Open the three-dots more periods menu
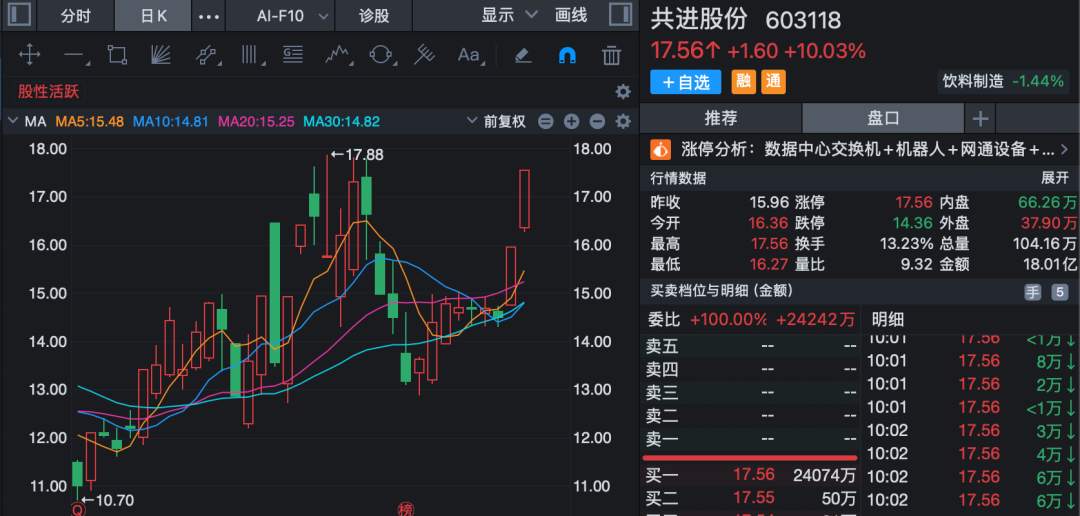 tap(209, 16)
